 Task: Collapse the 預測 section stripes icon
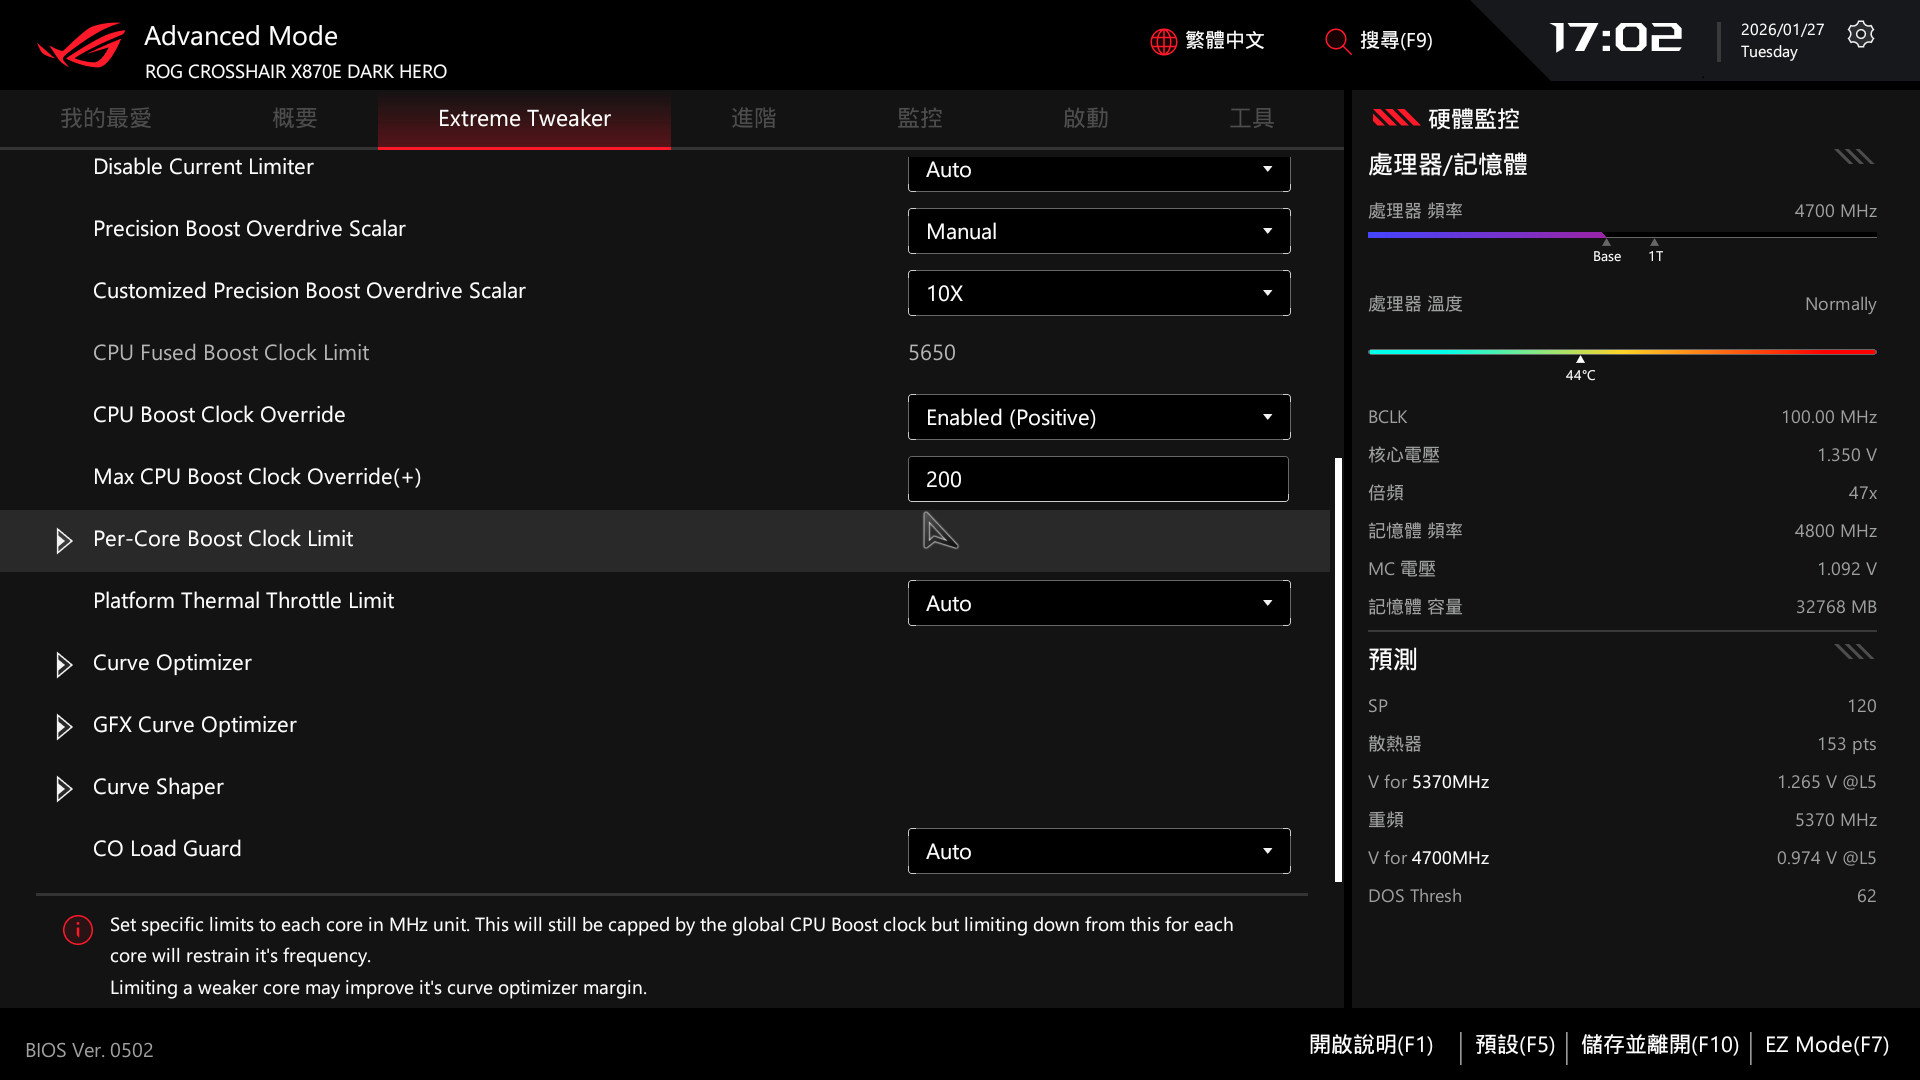pyautogui.click(x=1853, y=652)
